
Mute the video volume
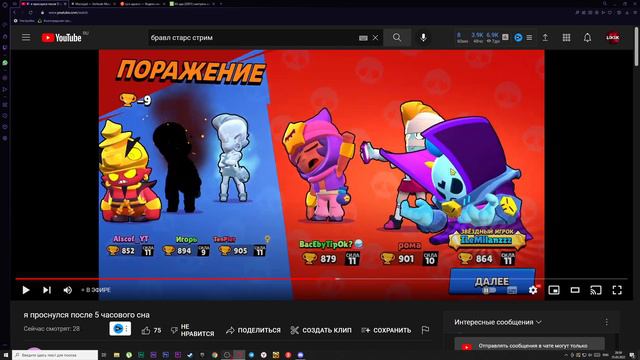pos(67,290)
